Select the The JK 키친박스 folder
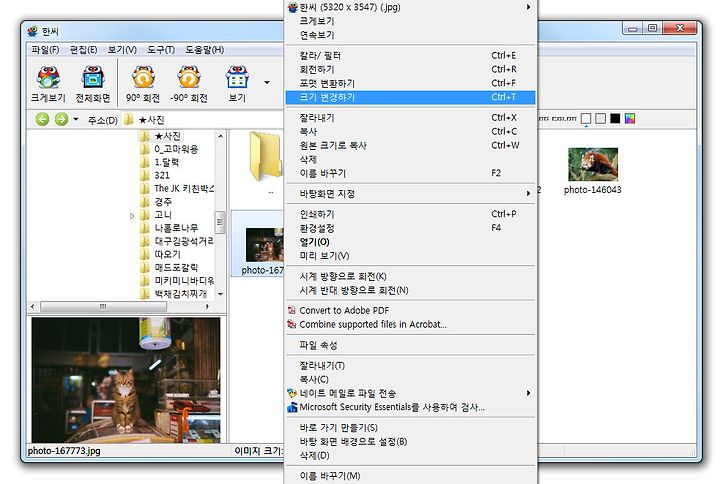 click(184, 188)
